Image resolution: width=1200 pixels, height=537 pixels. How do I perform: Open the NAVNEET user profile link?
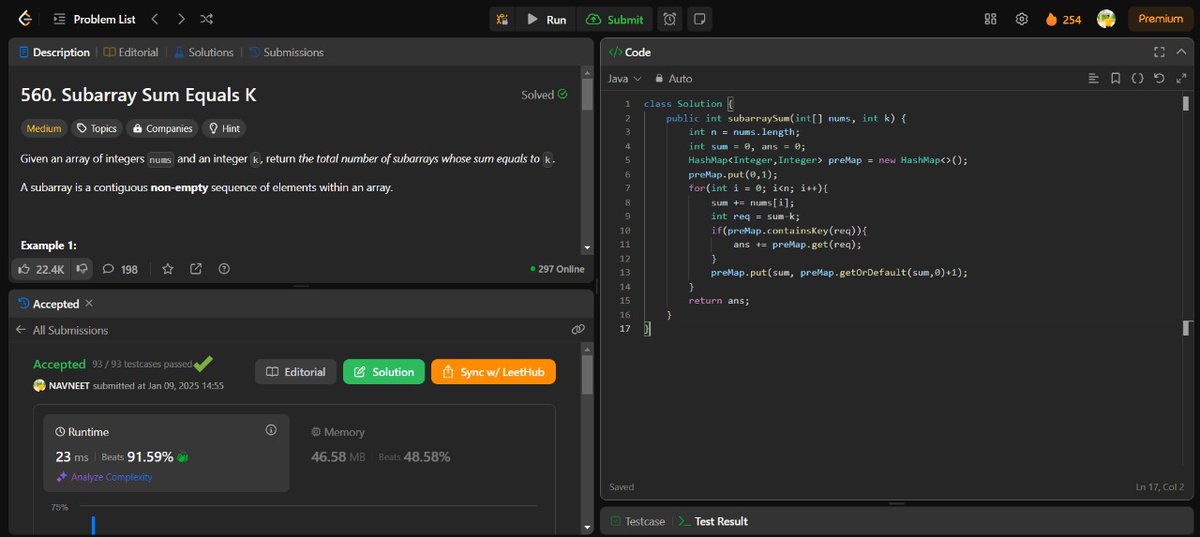coord(69,386)
